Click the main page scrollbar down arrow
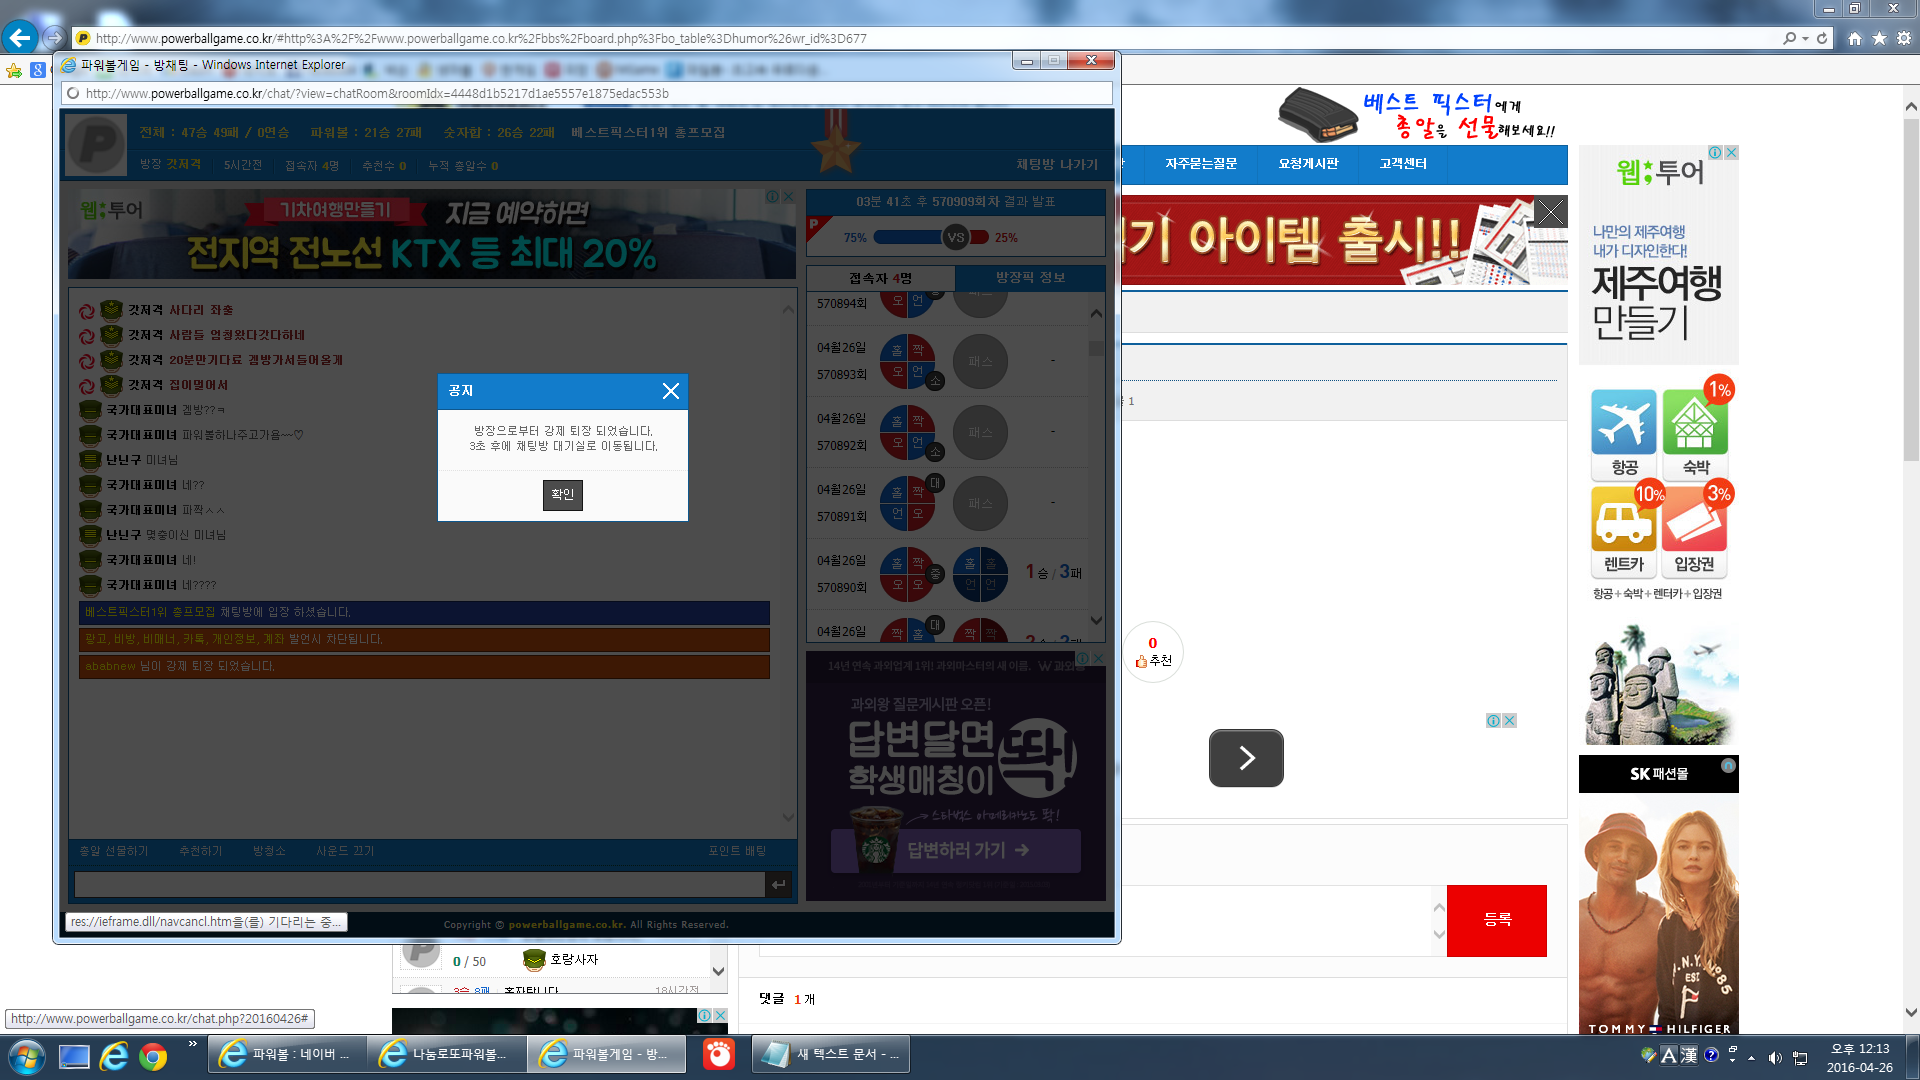Image resolution: width=1920 pixels, height=1080 pixels. pos(1911,1012)
